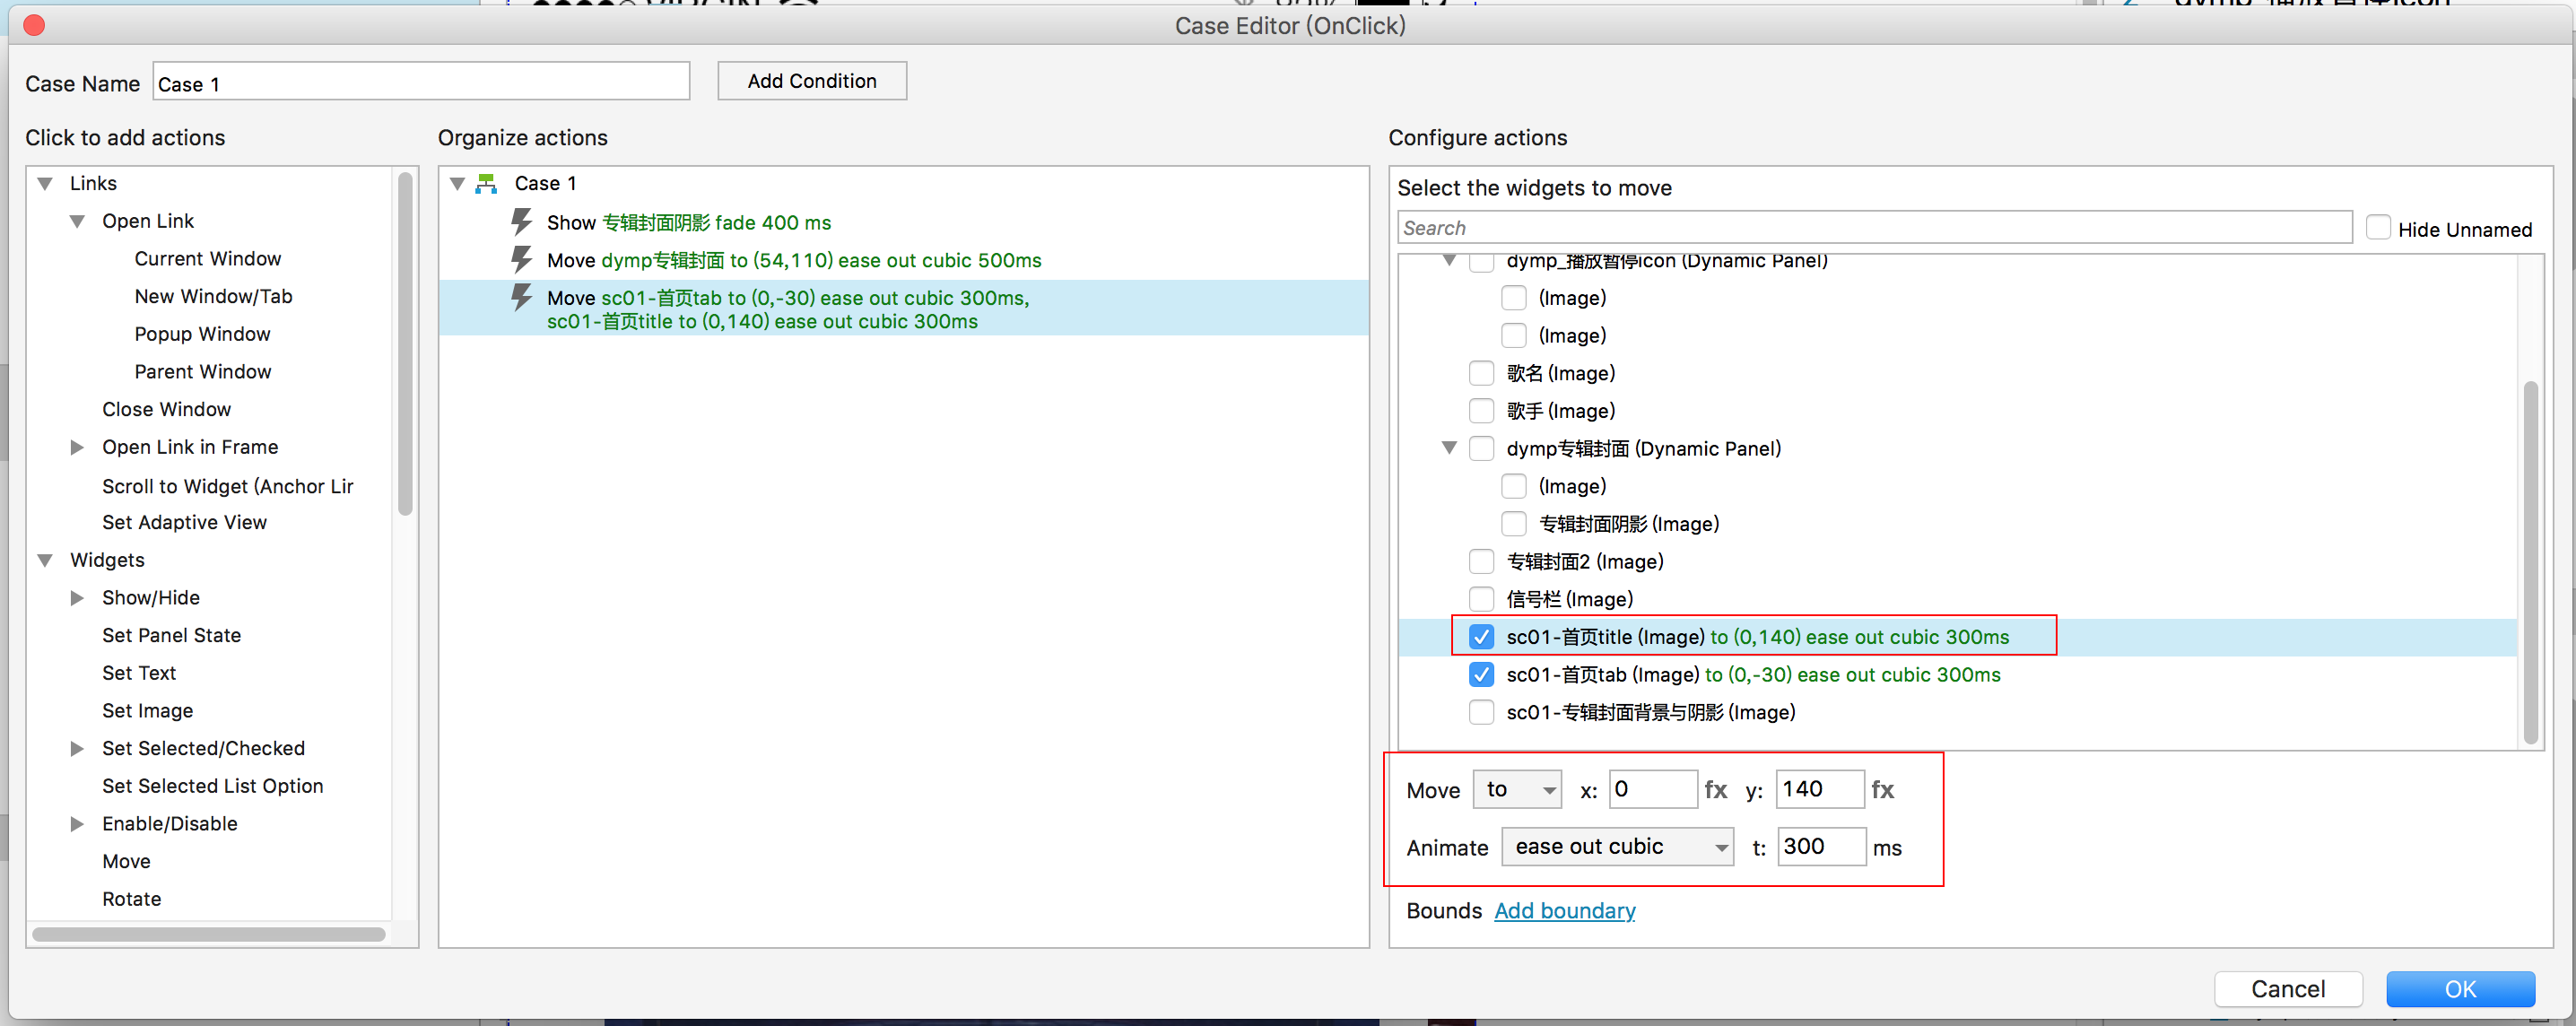Click the Cancel button
This screenshot has width=2576, height=1026.
[2288, 989]
